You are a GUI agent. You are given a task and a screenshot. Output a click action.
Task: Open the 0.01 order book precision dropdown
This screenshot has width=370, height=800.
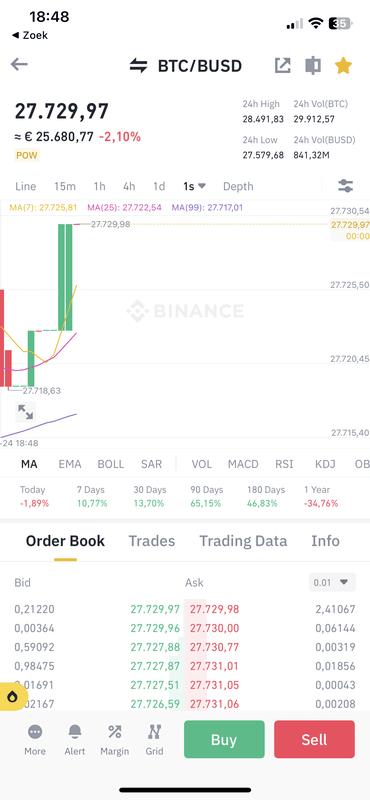coord(332,582)
